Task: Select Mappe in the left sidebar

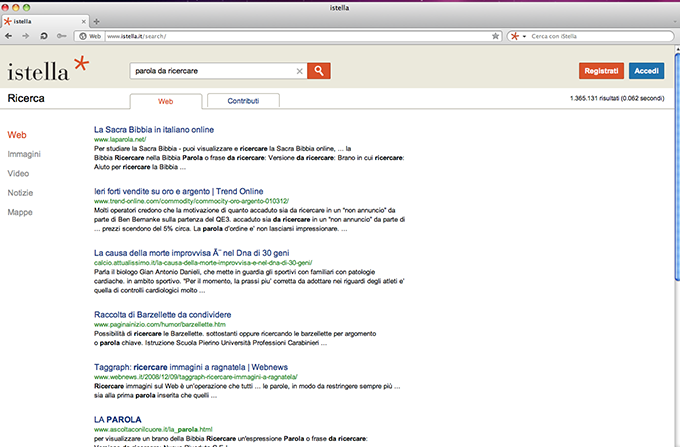Action: (20, 212)
